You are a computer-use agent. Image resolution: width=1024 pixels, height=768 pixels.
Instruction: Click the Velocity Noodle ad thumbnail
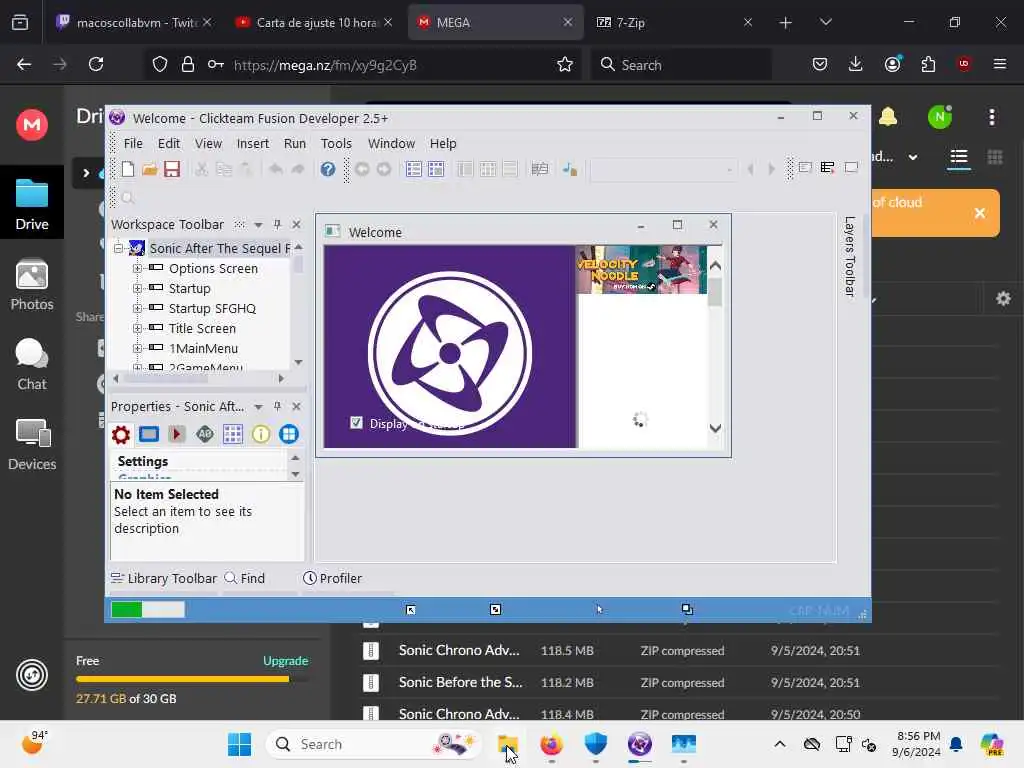[x=641, y=270]
